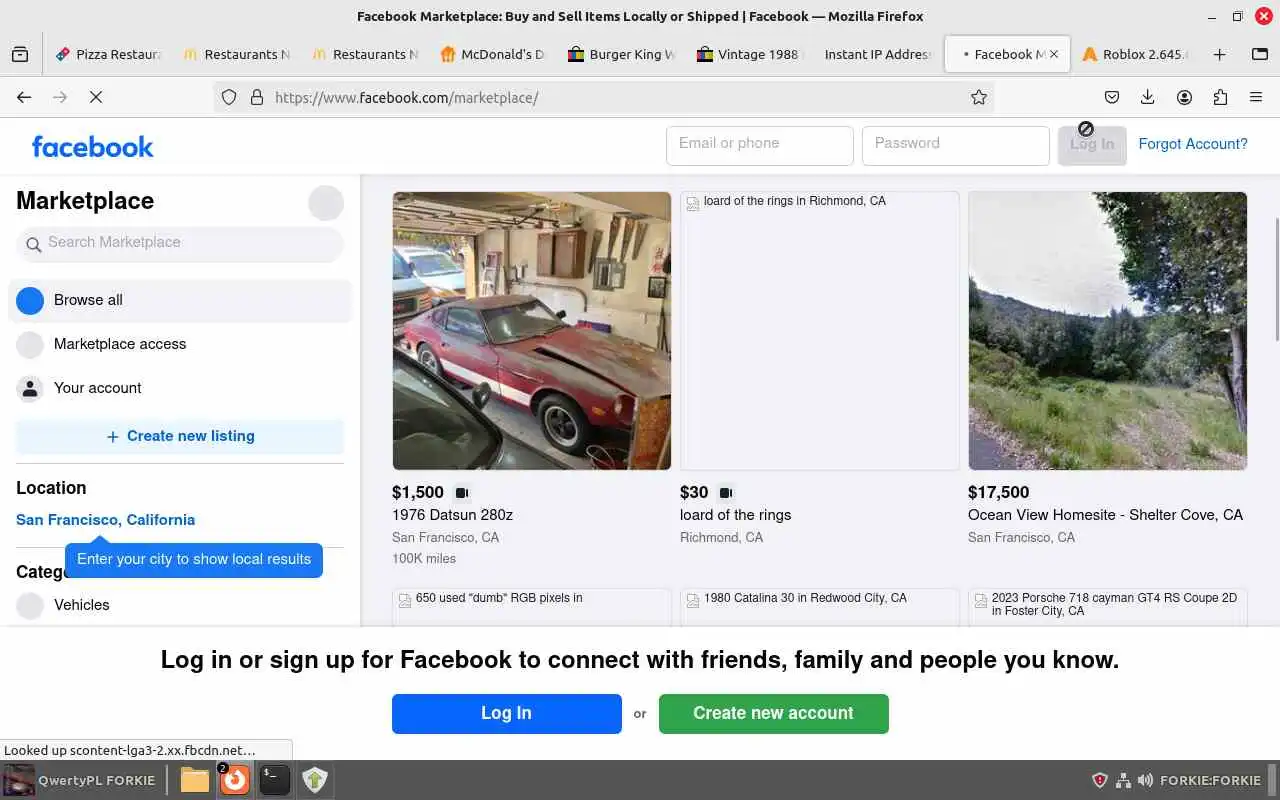Change location San Francisco, California
Viewport: 1280px width, 800px height.
coord(106,520)
